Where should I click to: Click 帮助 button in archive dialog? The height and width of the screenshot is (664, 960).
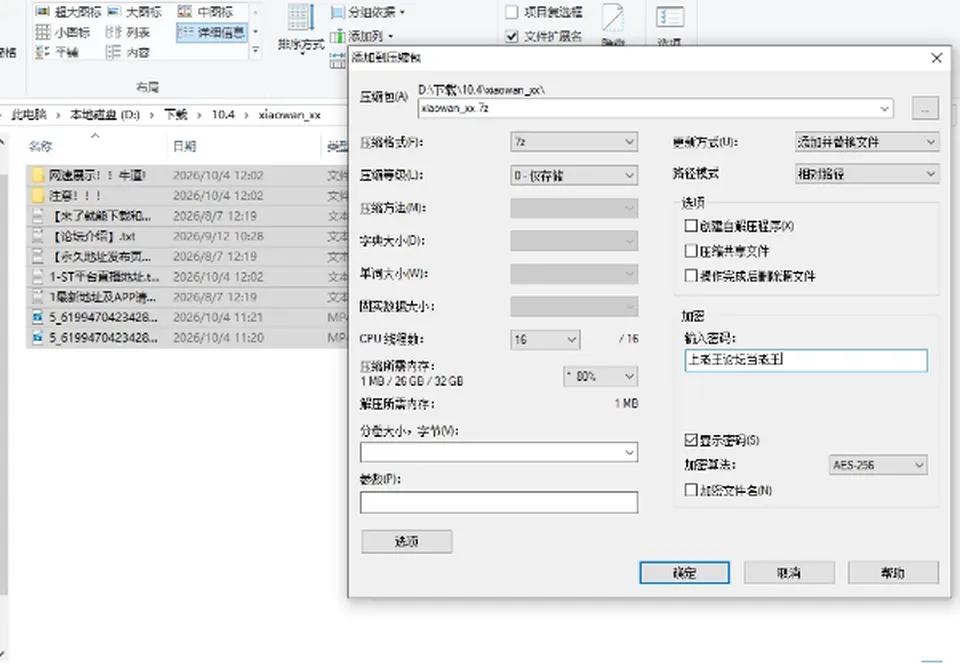point(893,573)
